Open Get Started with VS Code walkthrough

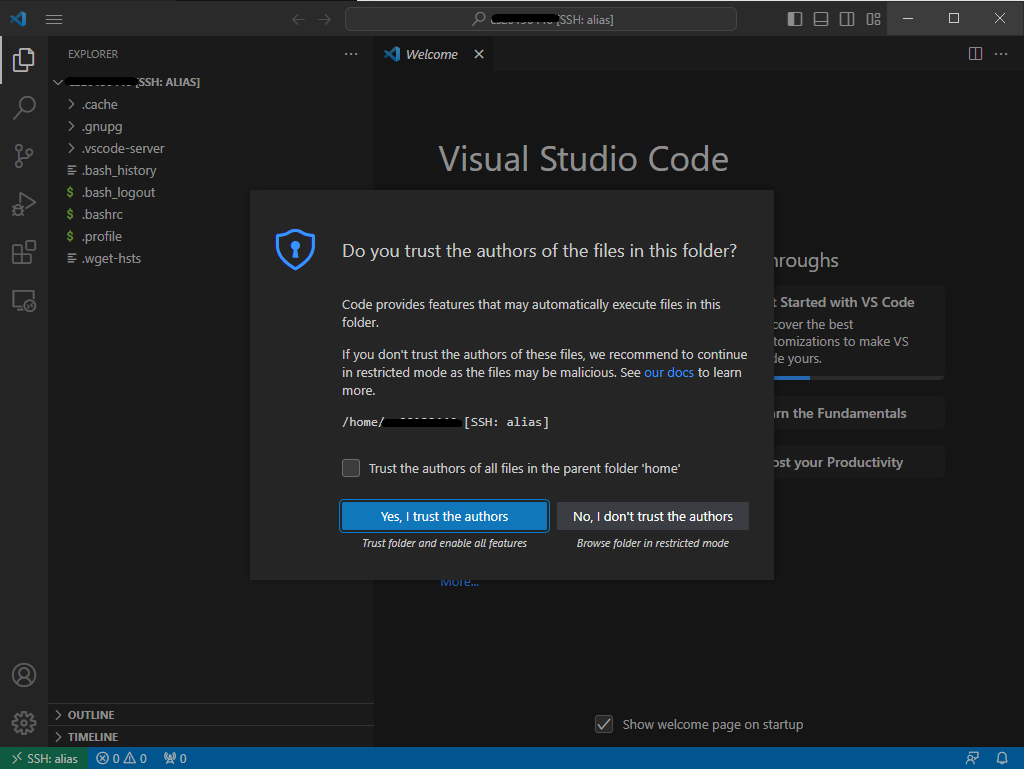click(859, 332)
